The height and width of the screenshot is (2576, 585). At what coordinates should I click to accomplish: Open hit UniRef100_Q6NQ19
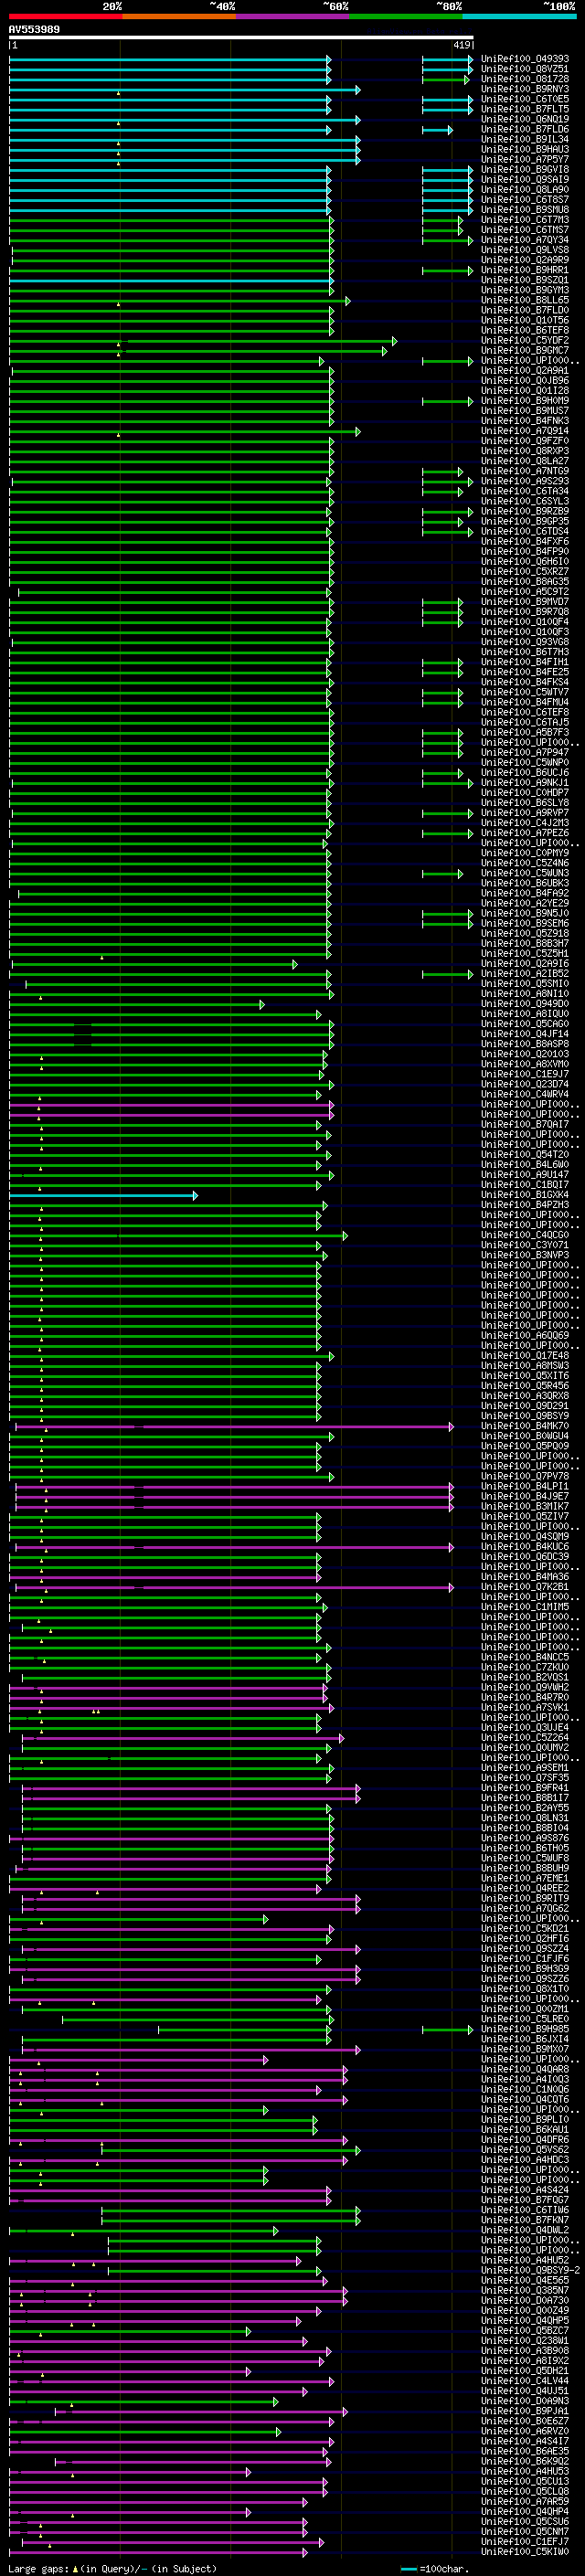(x=525, y=119)
